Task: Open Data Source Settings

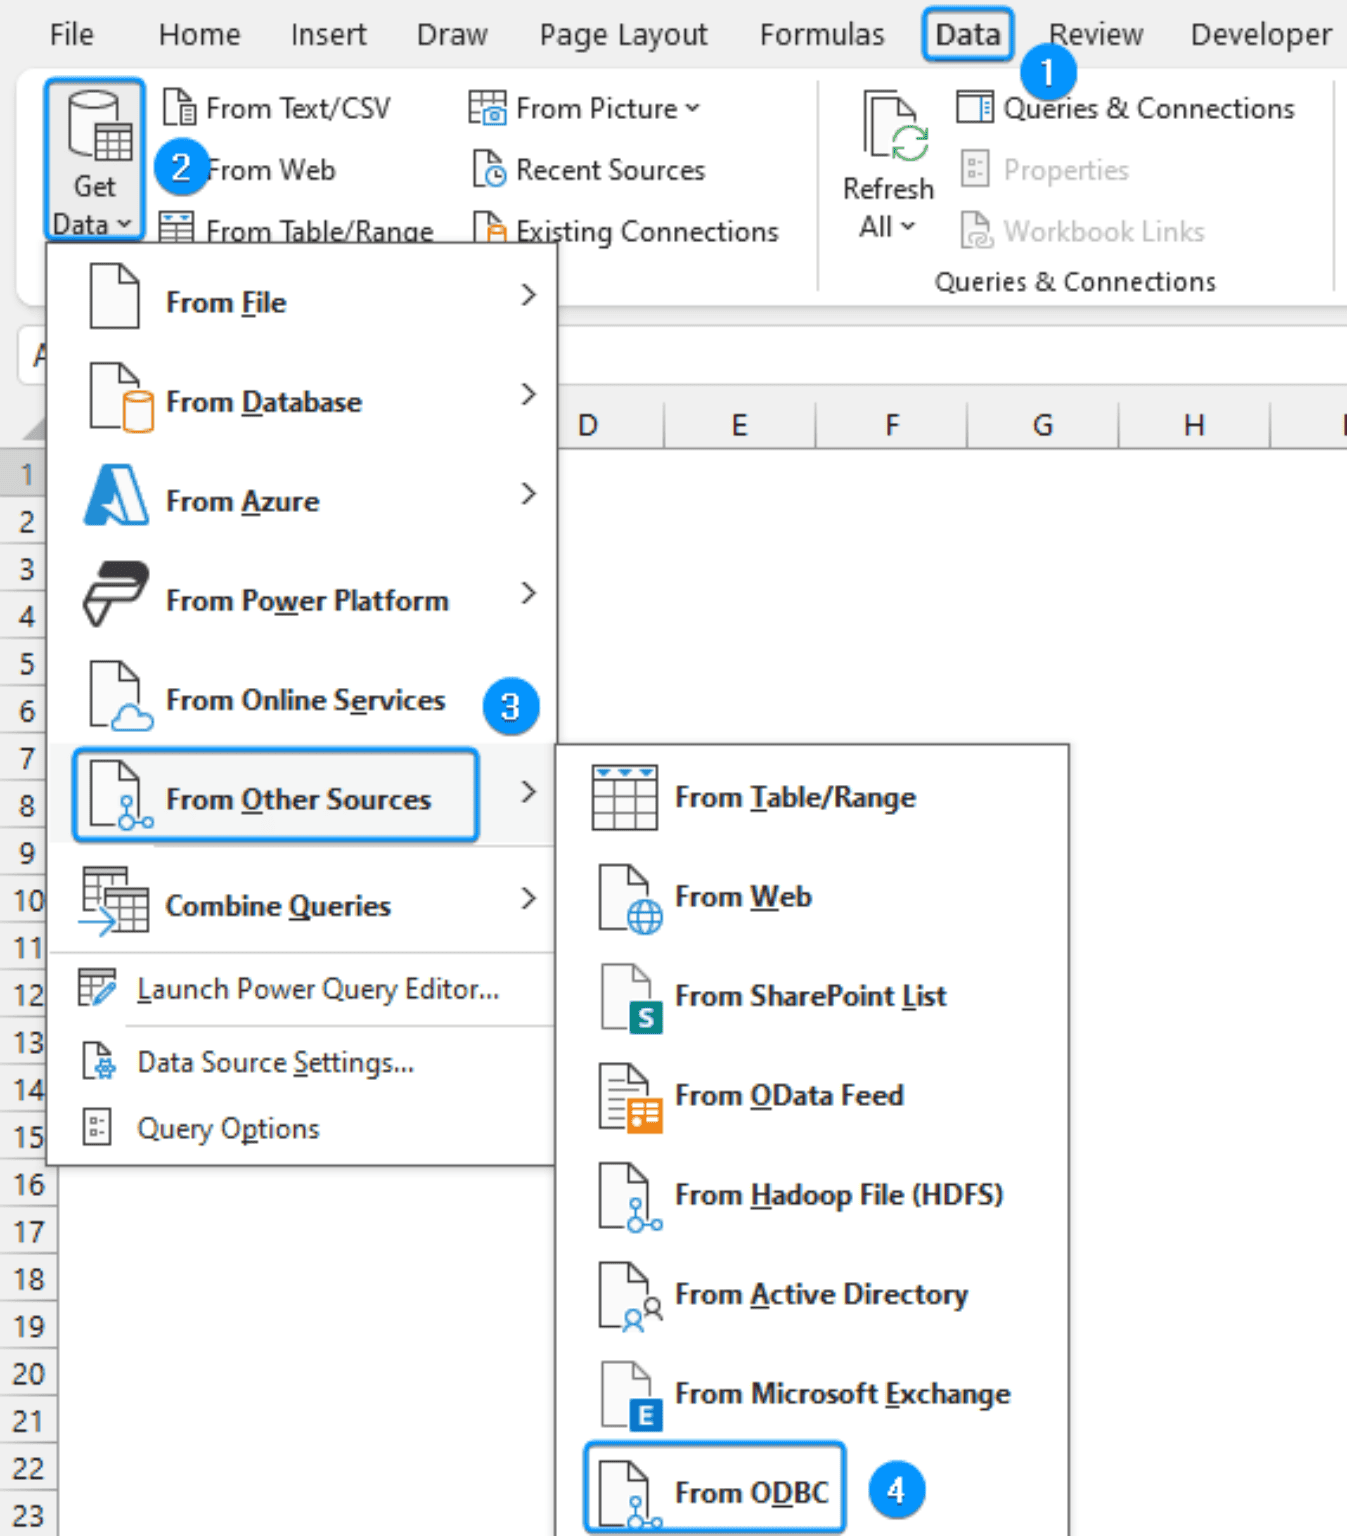Action: click(275, 1062)
